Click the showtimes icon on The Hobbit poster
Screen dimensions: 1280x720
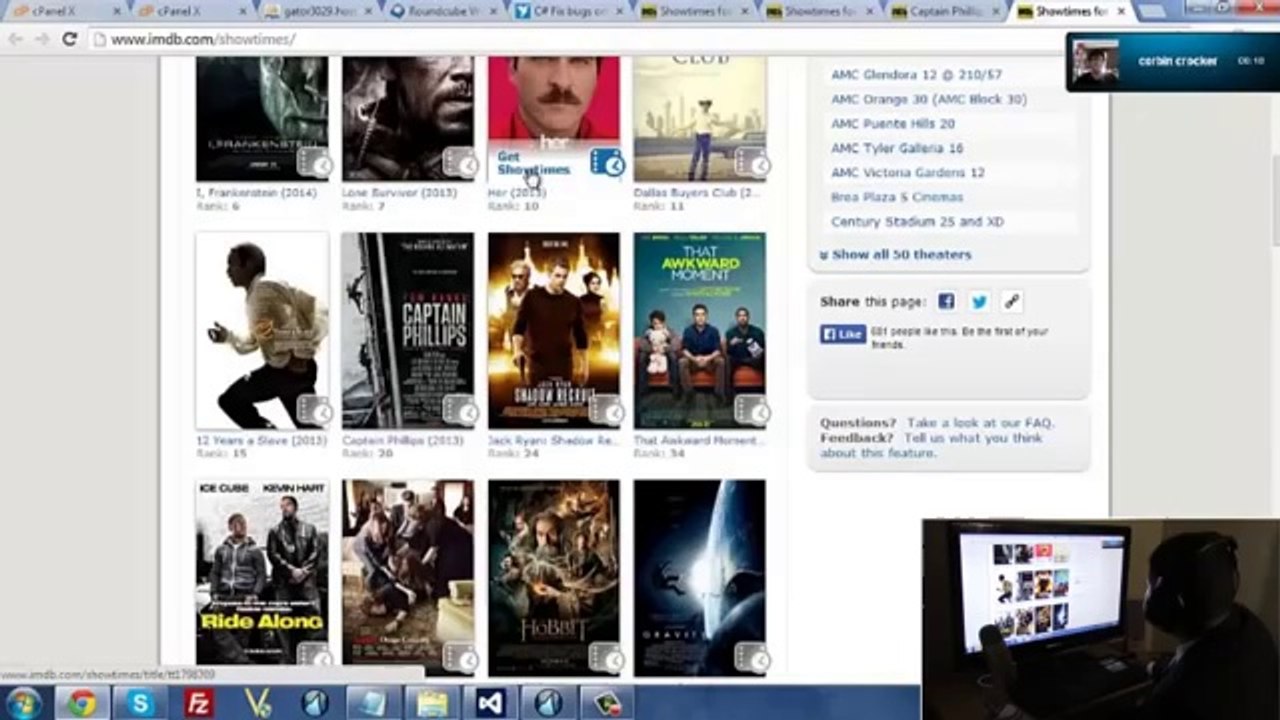pos(606,657)
